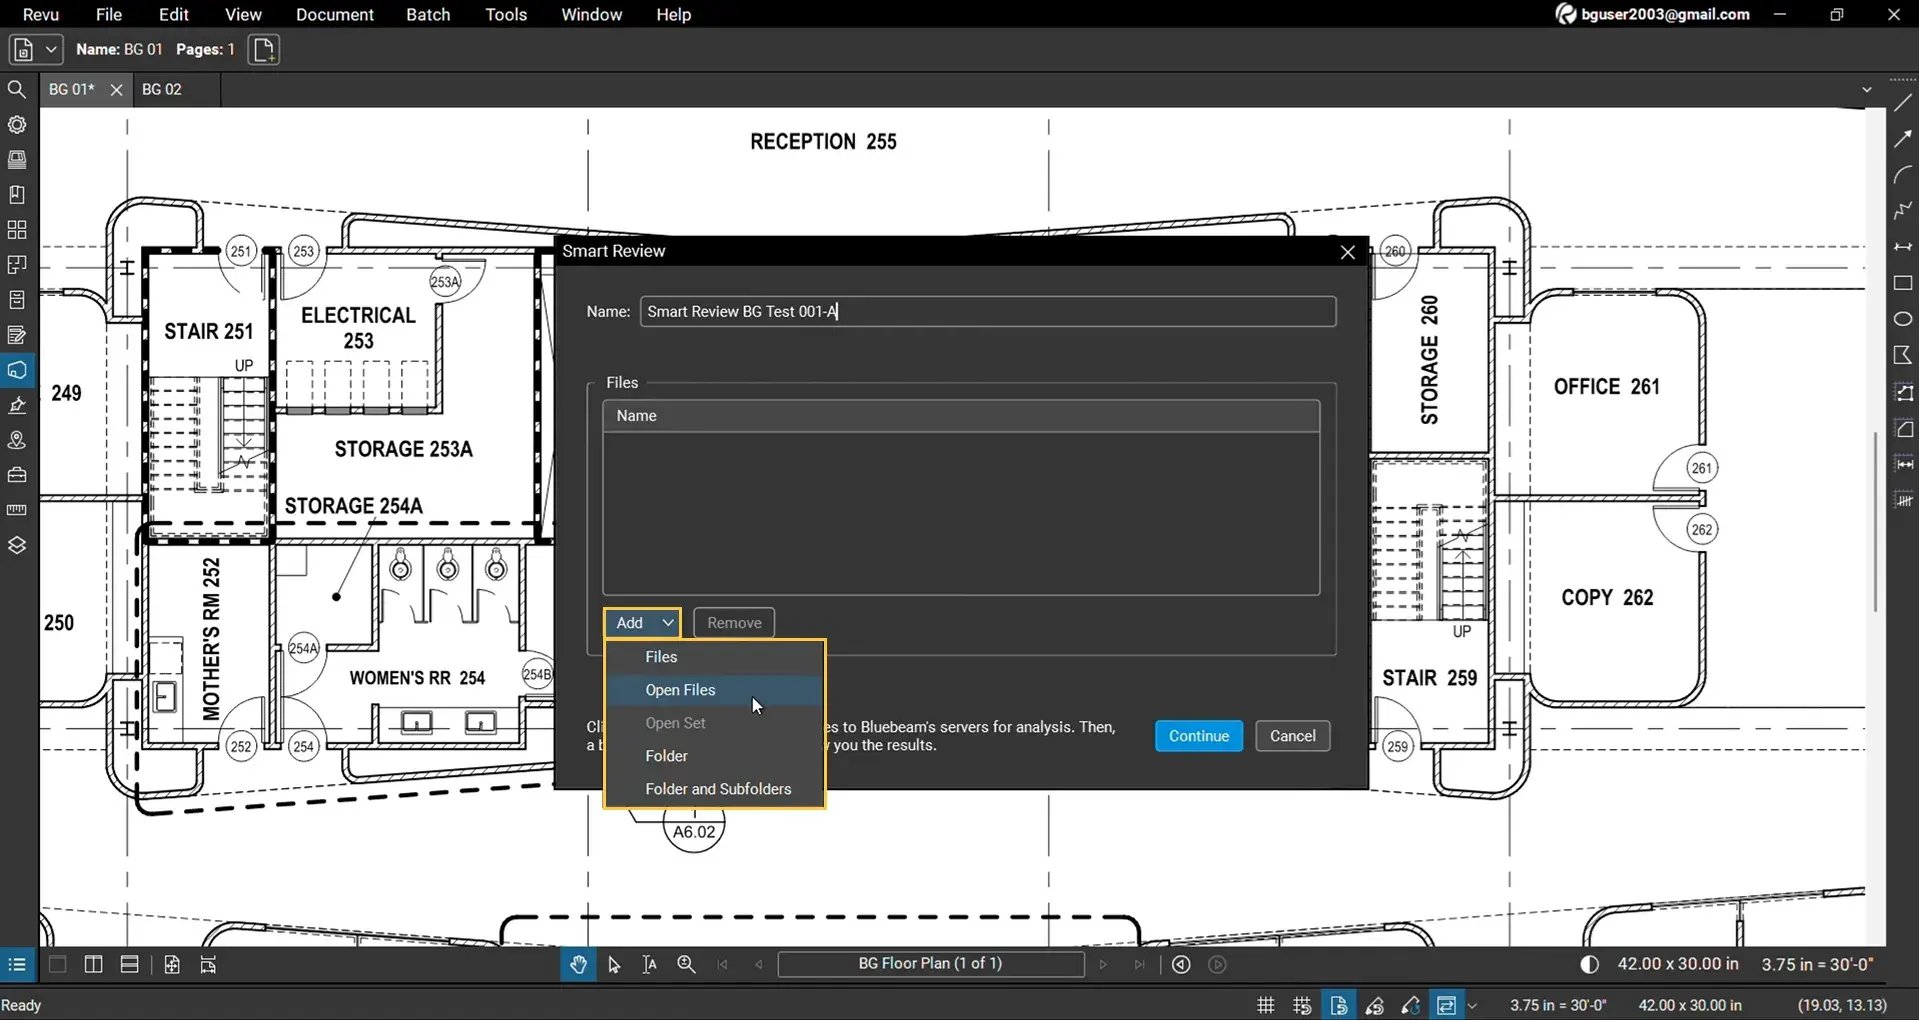Viewport: 1919px width, 1020px height.
Task: Select the Polygon markup tool
Action: click(x=1903, y=355)
